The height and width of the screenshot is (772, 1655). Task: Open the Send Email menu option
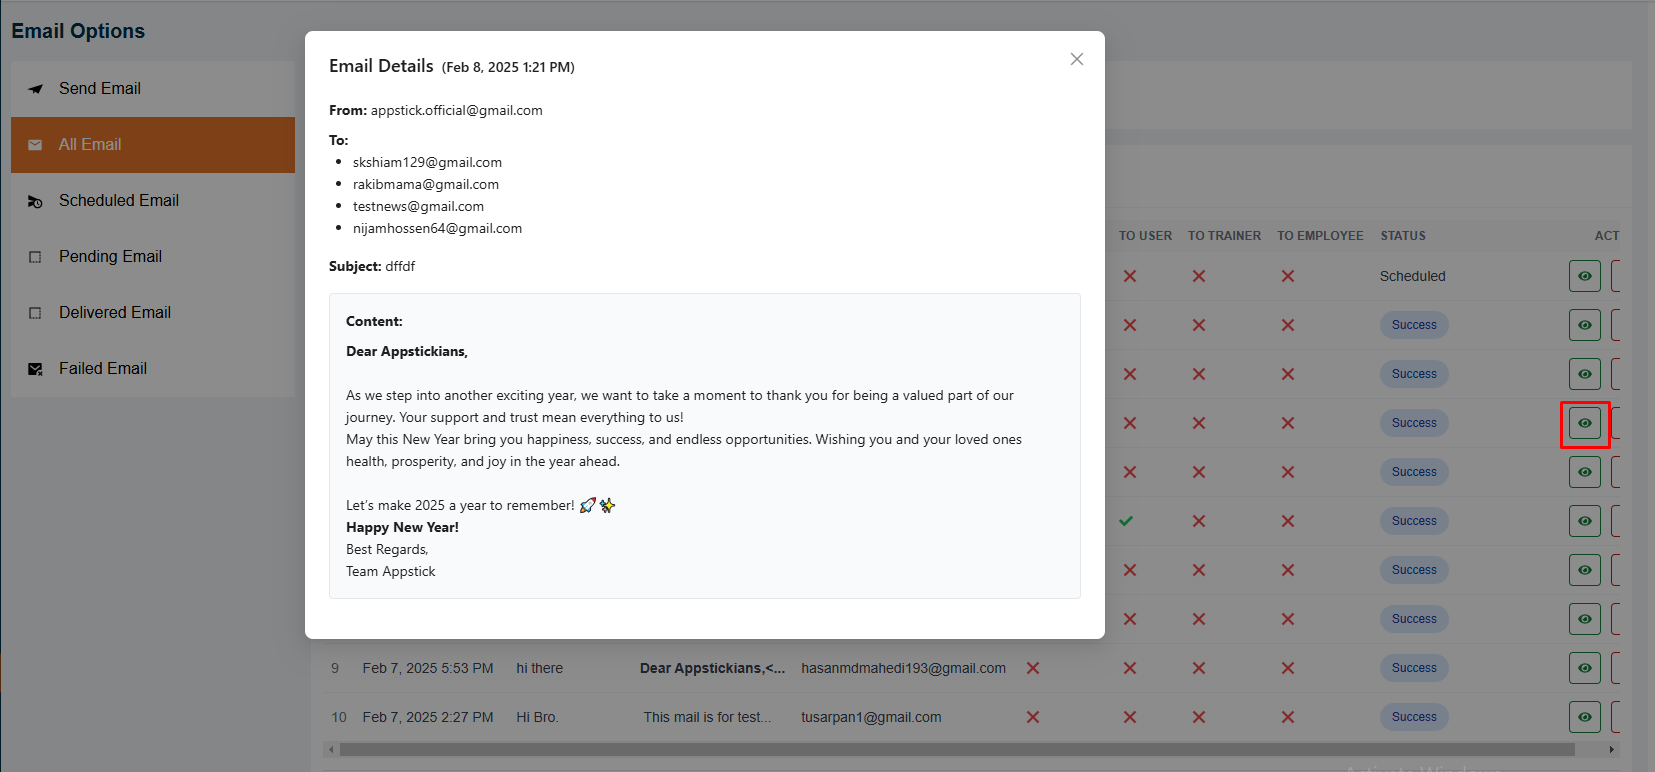100,89
